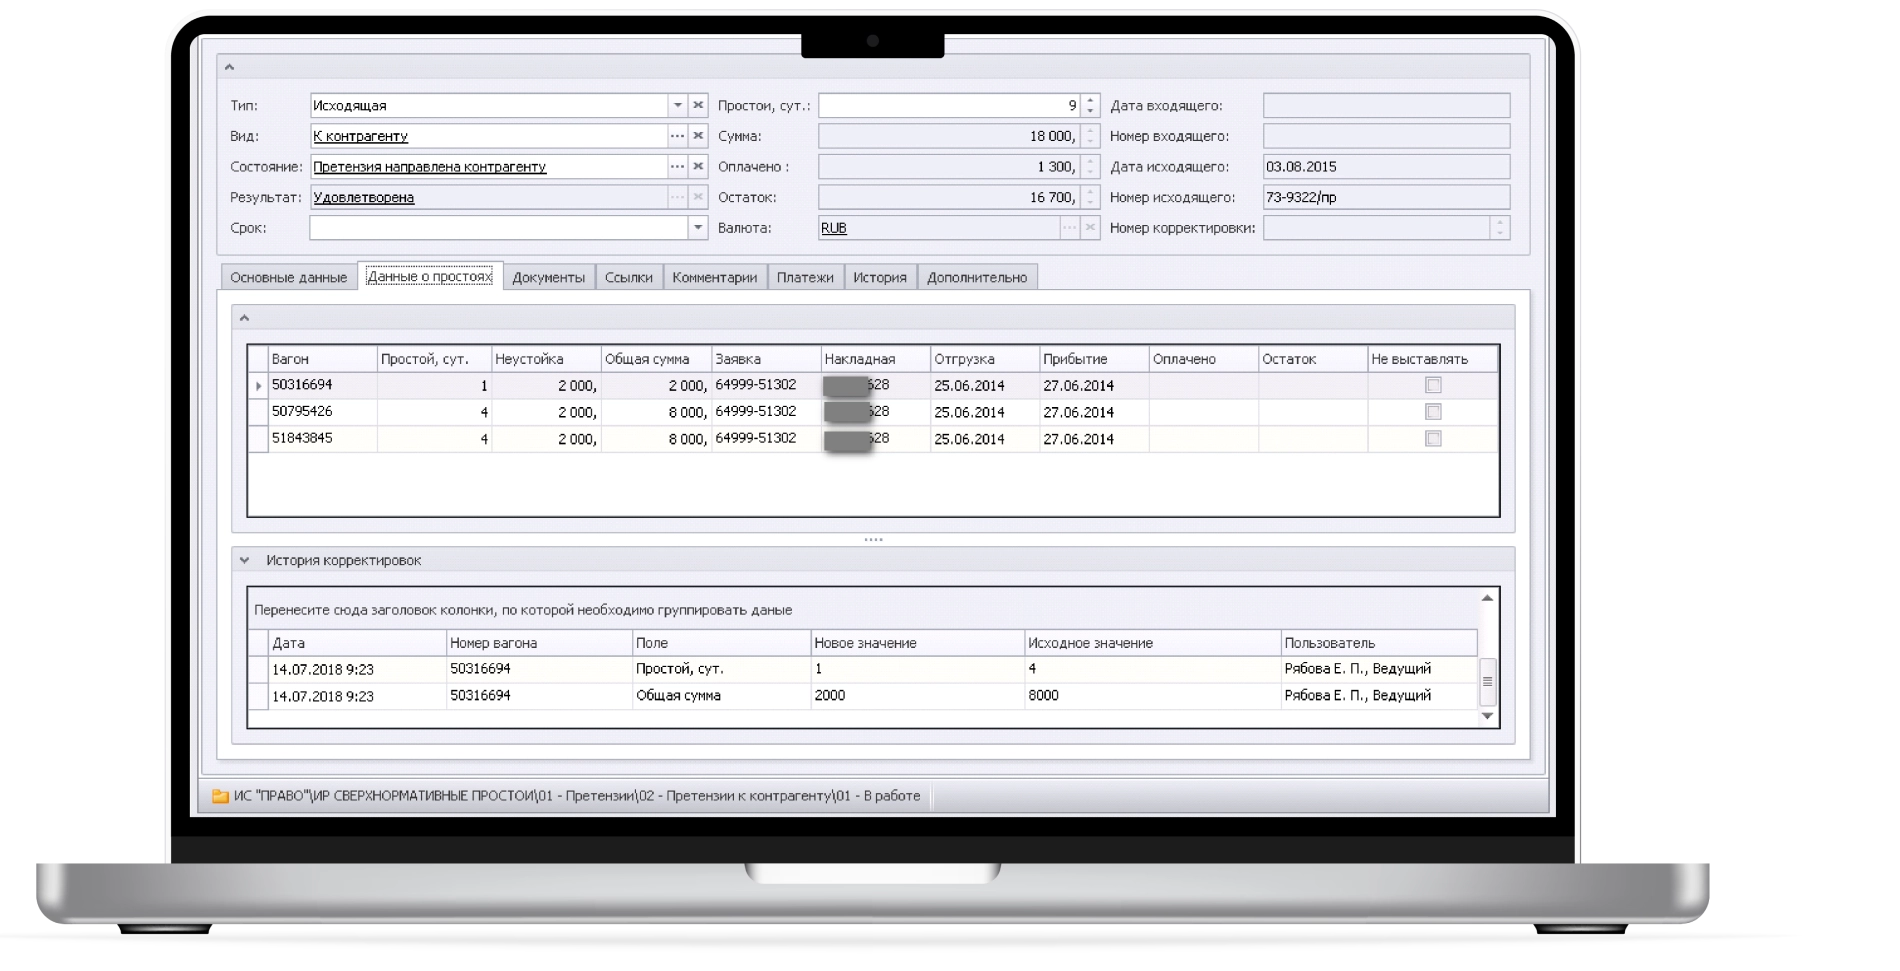Follow the К контрагенту link
1900x971 pixels.
coord(360,136)
